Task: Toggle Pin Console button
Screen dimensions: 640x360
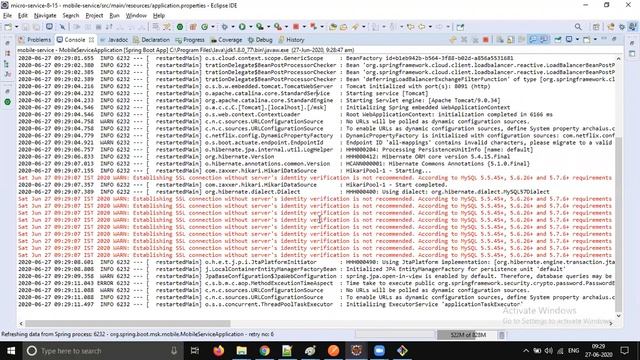Action: [x=558, y=40]
